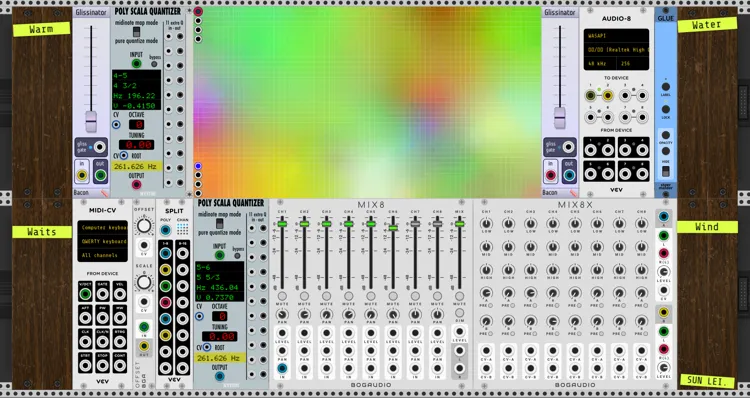Click the OUT jack on the Offset module

click(143, 346)
